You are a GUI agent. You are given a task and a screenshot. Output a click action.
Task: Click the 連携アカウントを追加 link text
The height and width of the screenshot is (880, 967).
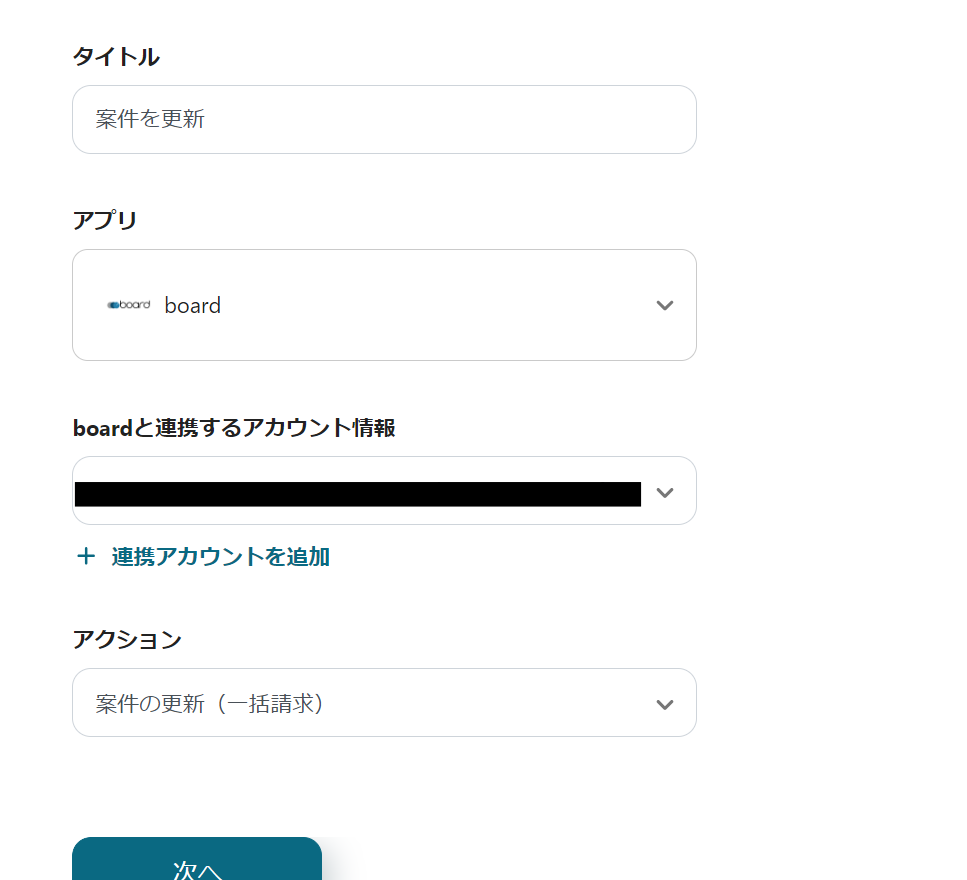pos(221,557)
